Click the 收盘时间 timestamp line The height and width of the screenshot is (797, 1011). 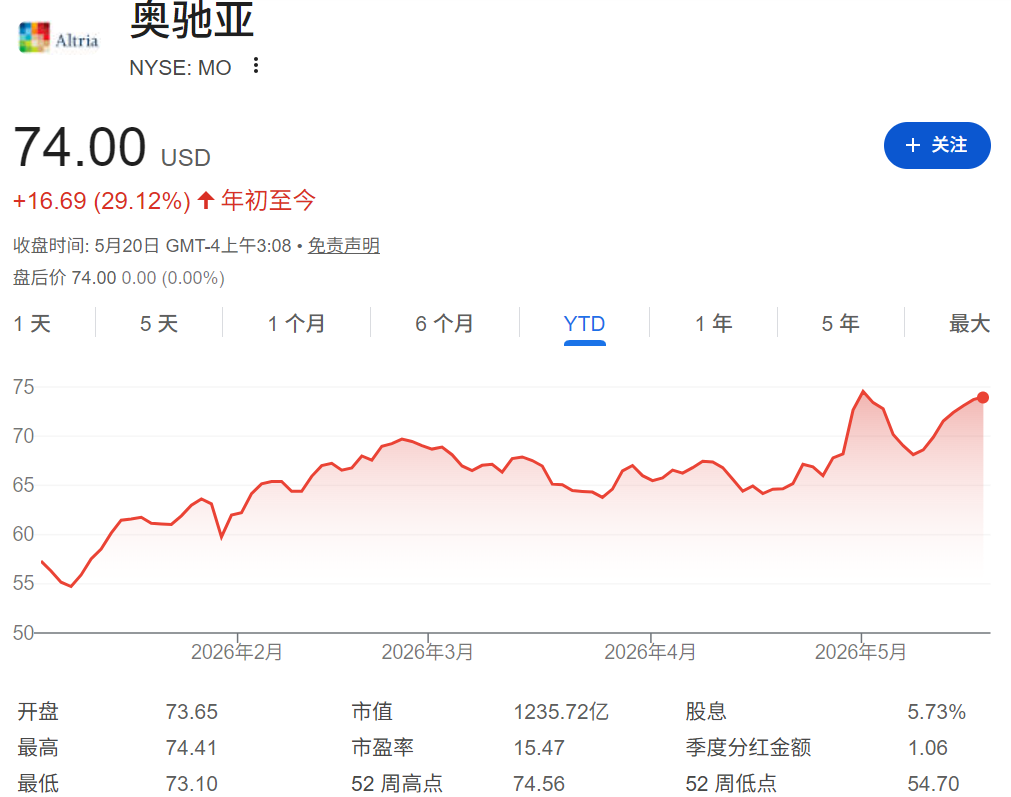(152, 246)
